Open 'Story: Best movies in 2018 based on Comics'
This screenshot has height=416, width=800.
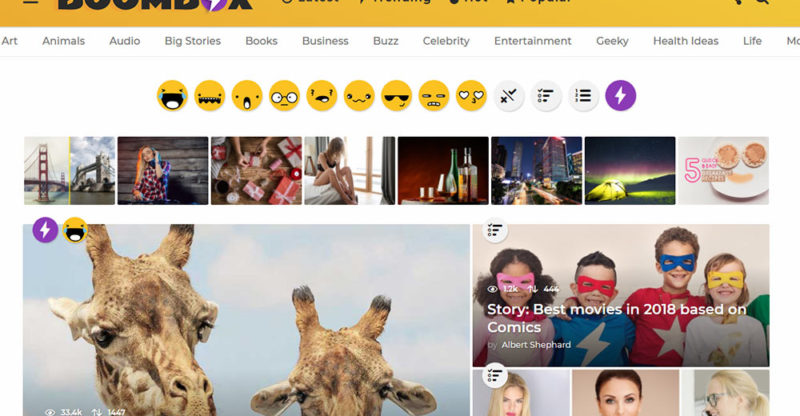pyautogui.click(x=616, y=318)
